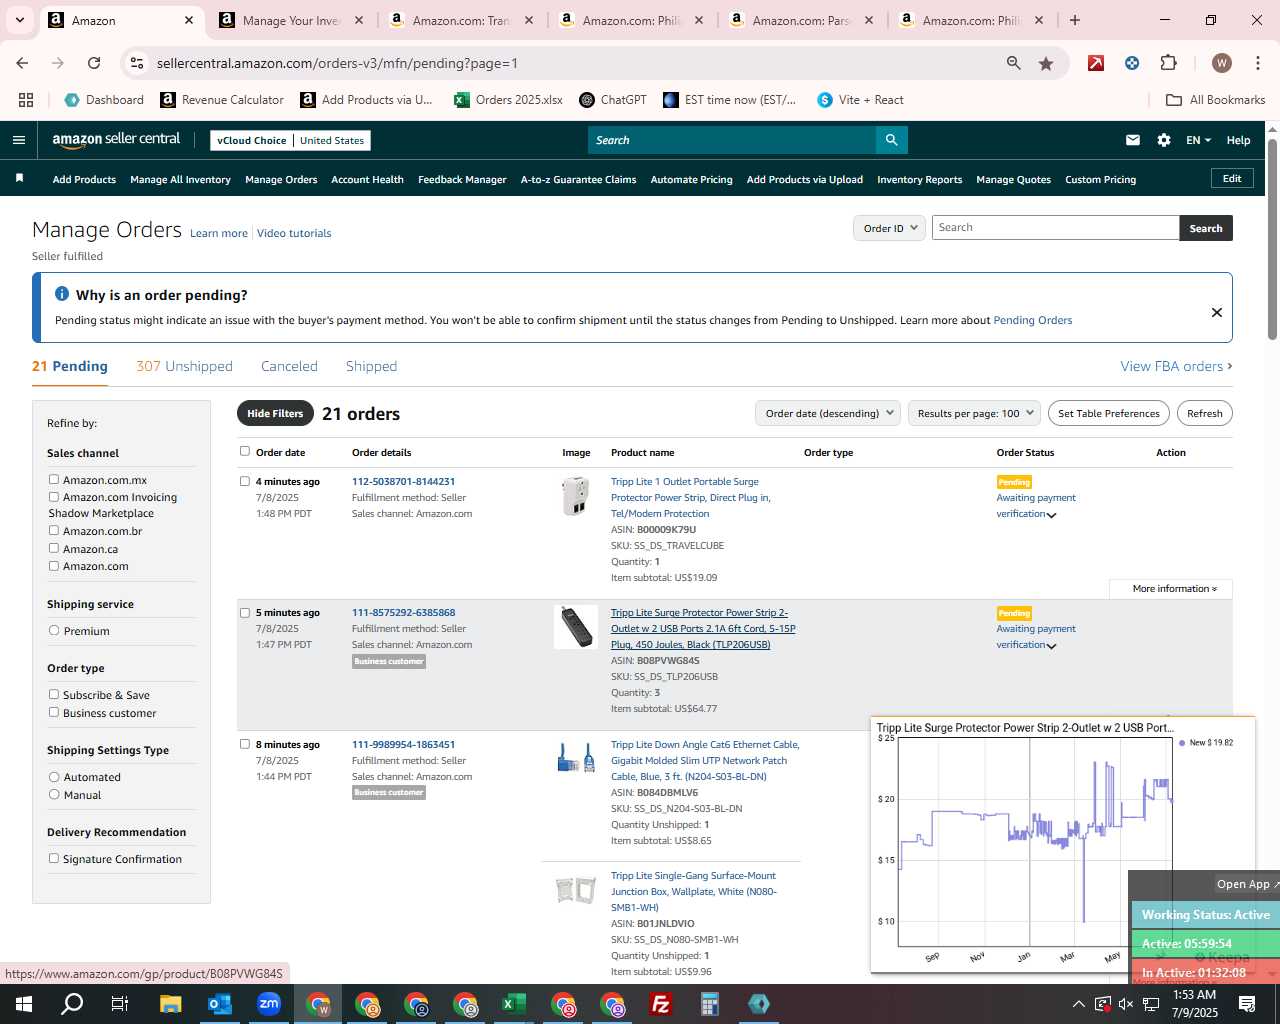This screenshot has height=1024, width=1280.
Task: Open order 111-9989954-1863451 link
Action: click(x=403, y=744)
